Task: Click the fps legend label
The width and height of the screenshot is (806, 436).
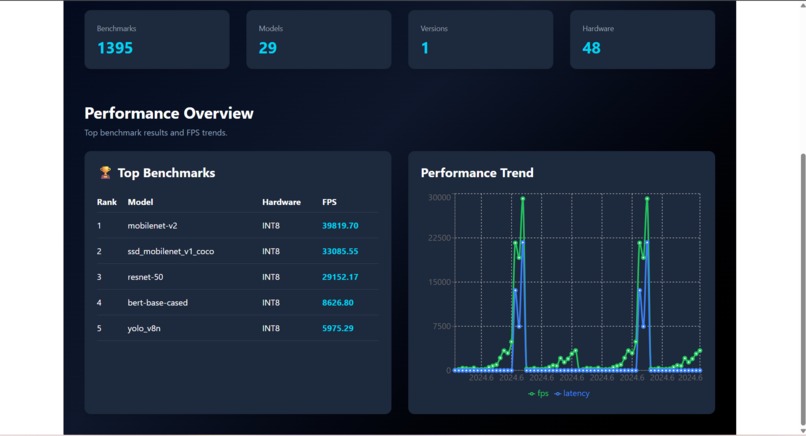Action: click(x=543, y=394)
